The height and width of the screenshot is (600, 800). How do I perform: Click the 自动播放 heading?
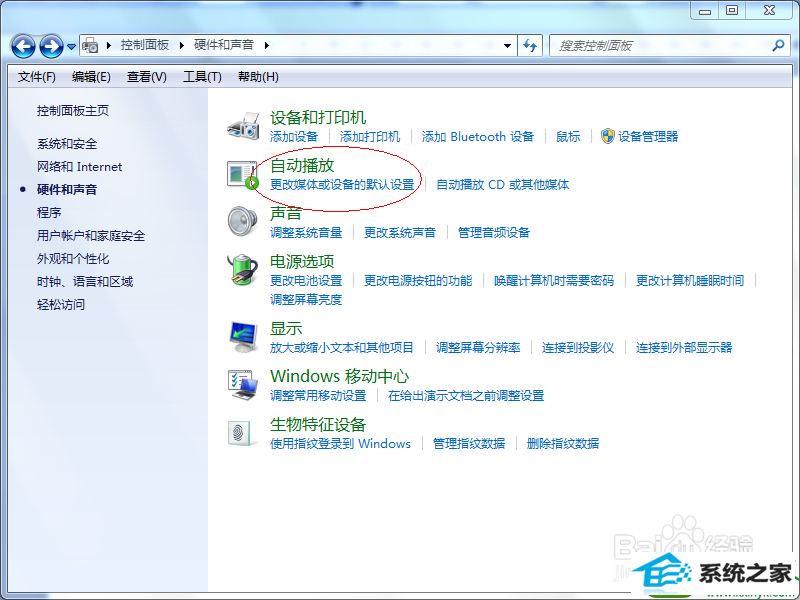[302, 165]
